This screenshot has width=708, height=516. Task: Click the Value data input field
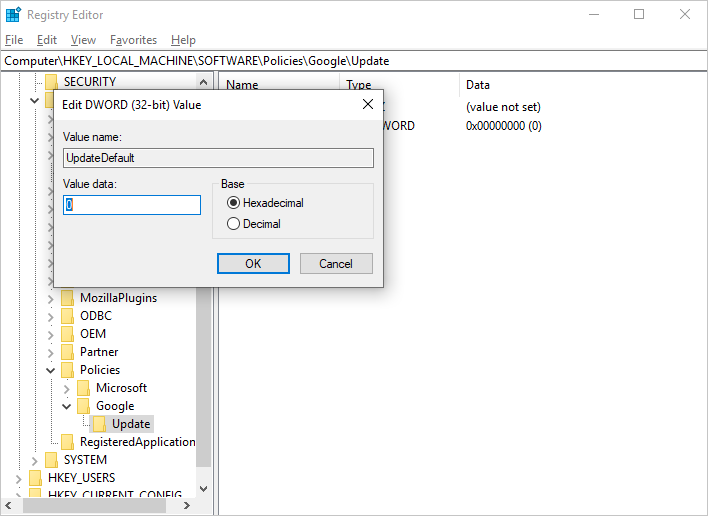tap(132, 205)
